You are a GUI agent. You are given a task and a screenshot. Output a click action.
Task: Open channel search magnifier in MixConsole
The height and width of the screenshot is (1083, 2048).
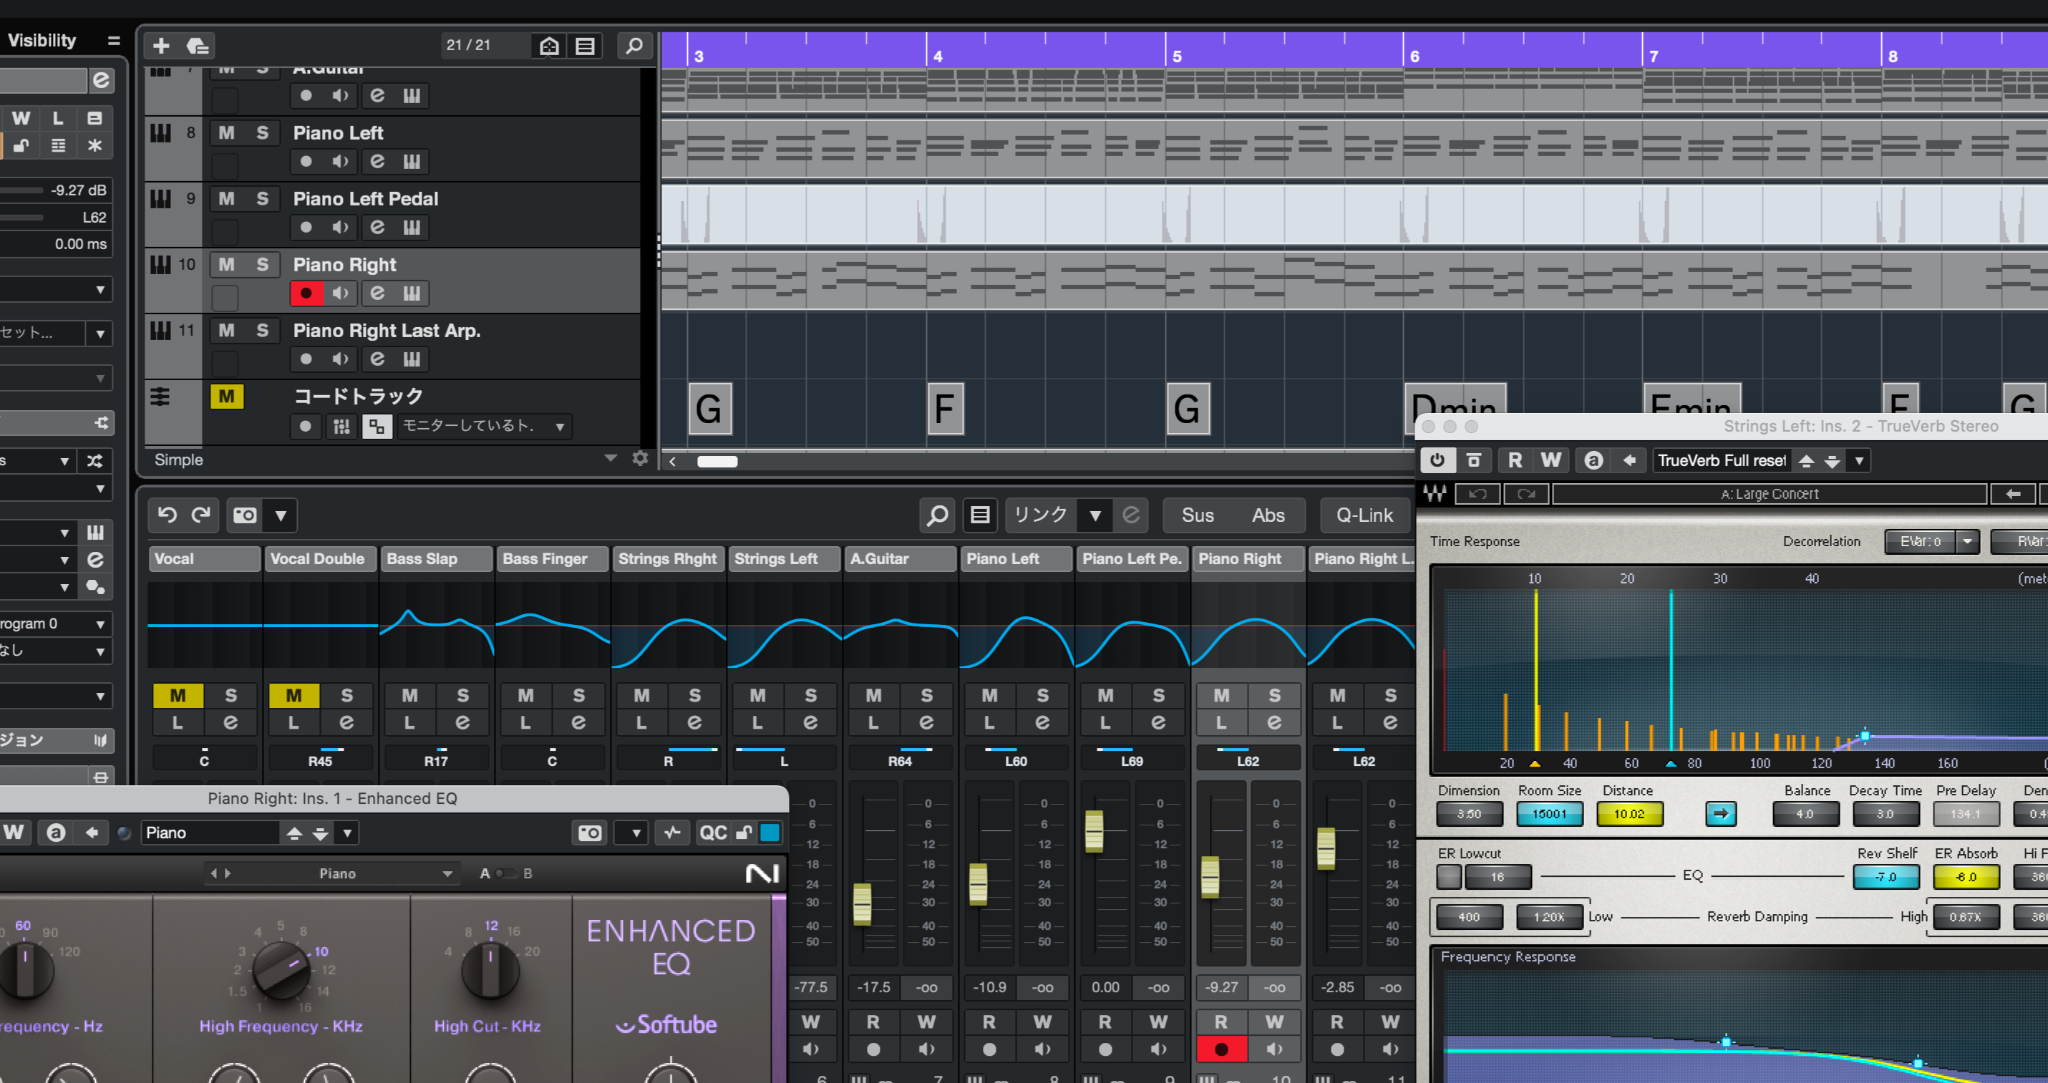(x=937, y=515)
